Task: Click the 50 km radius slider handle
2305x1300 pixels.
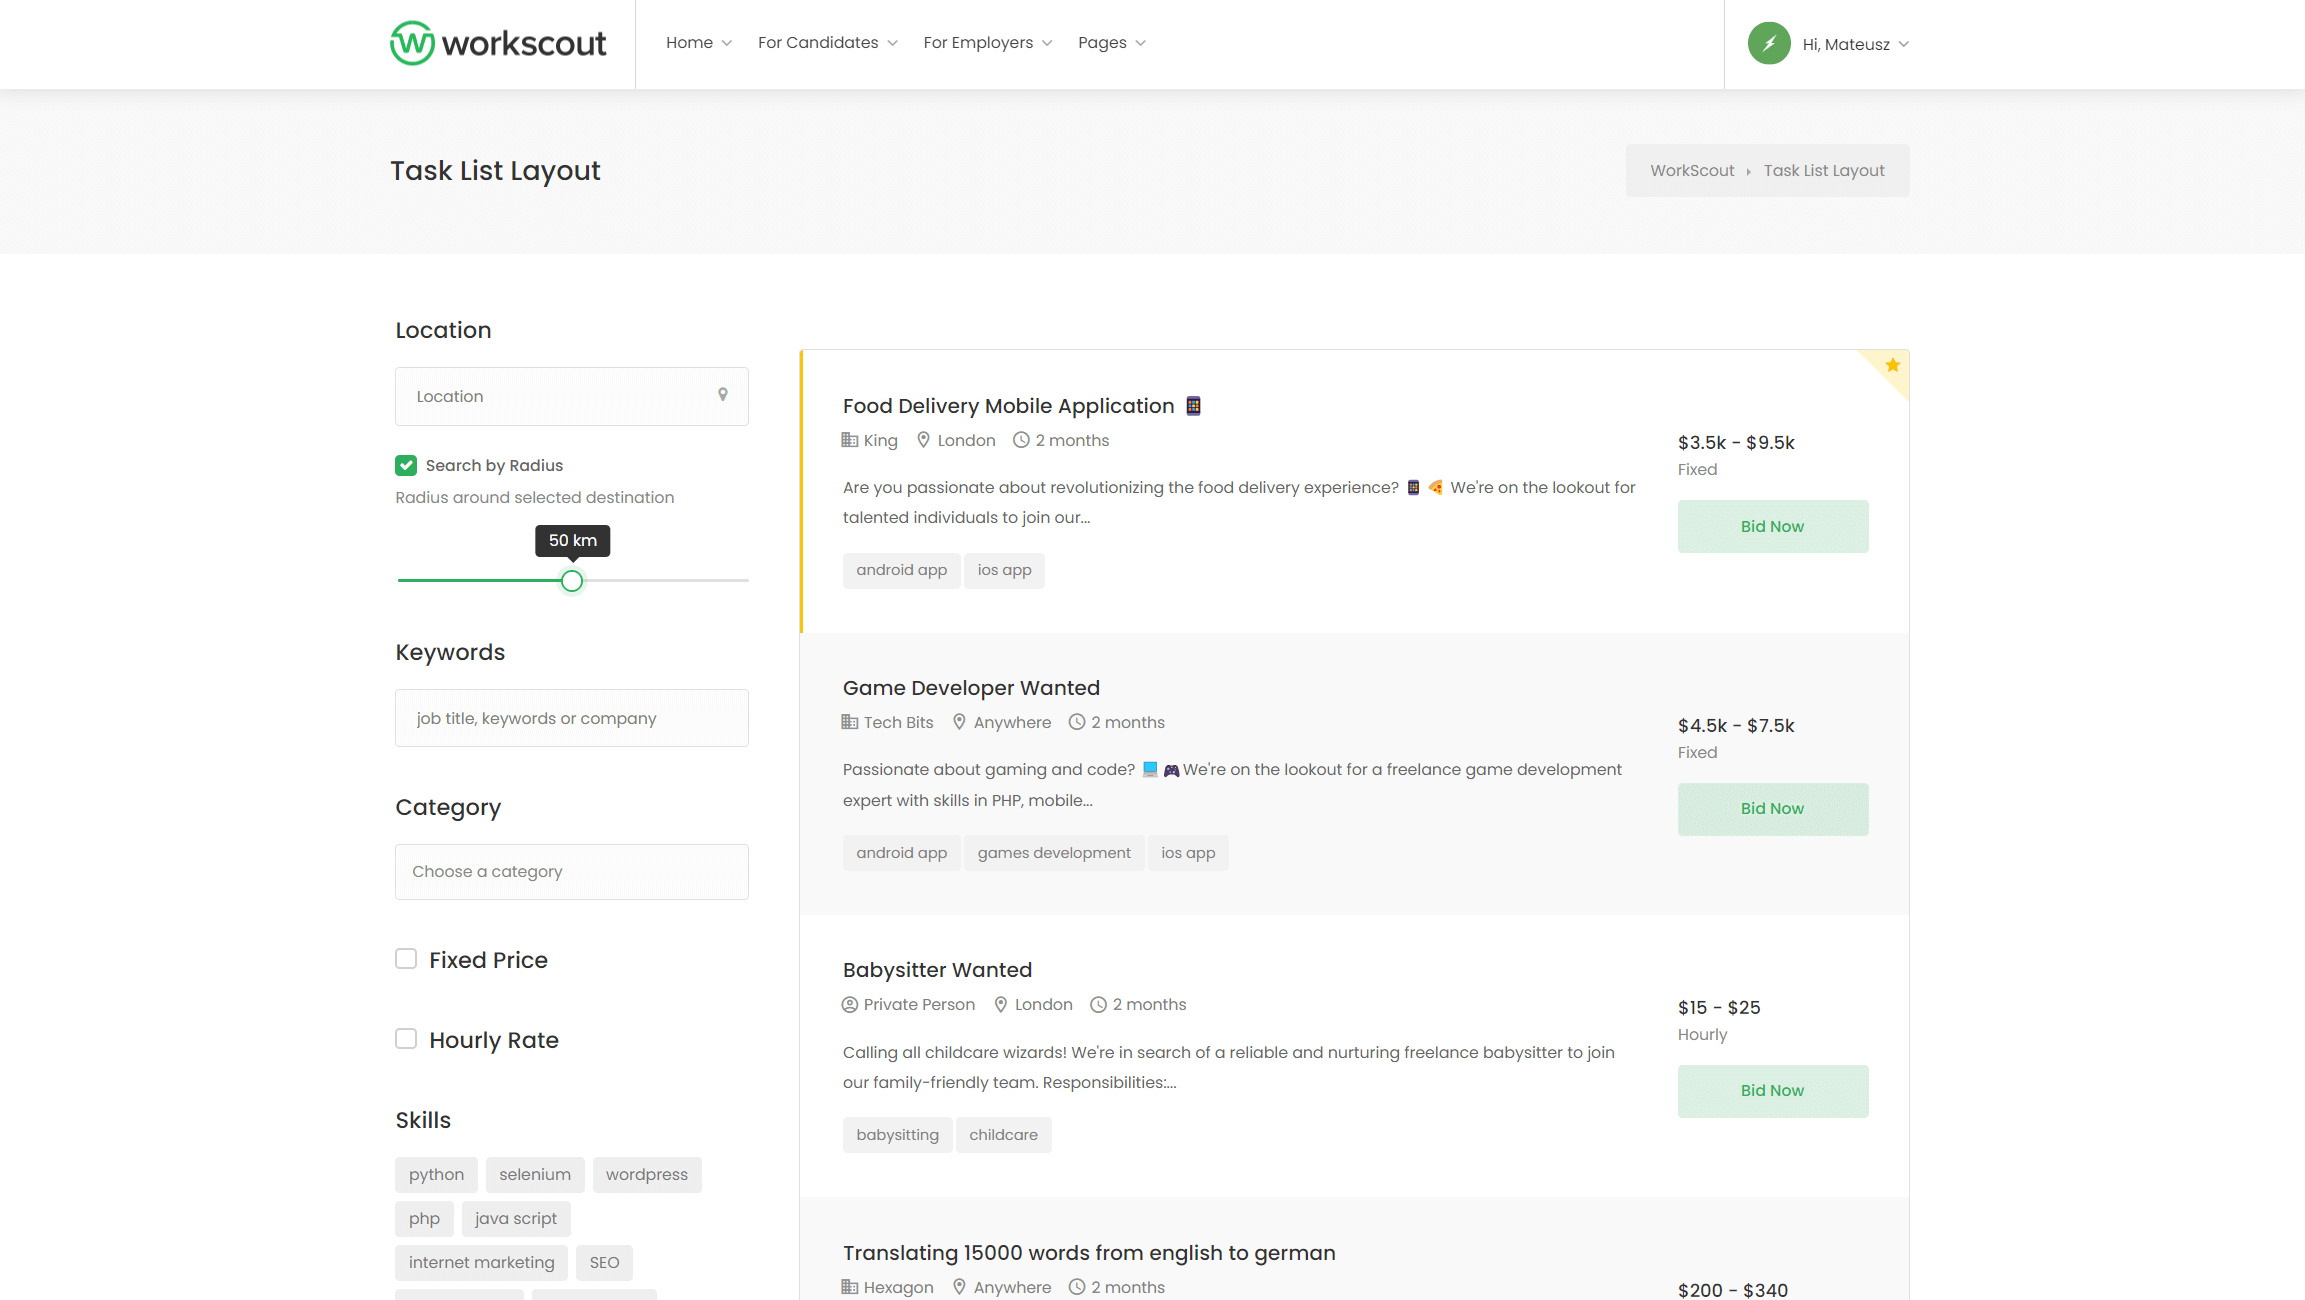Action: click(x=571, y=581)
